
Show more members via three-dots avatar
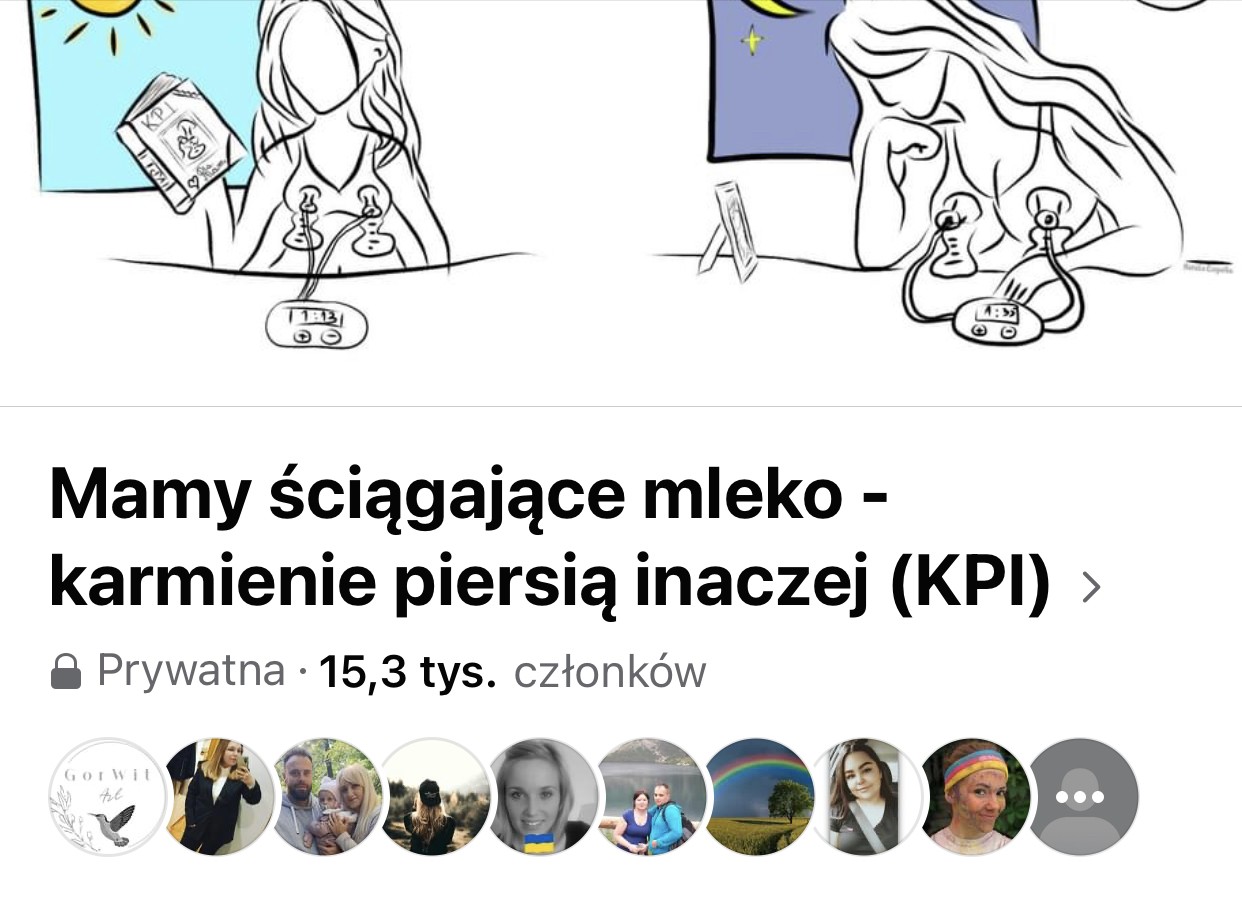[1084, 797]
